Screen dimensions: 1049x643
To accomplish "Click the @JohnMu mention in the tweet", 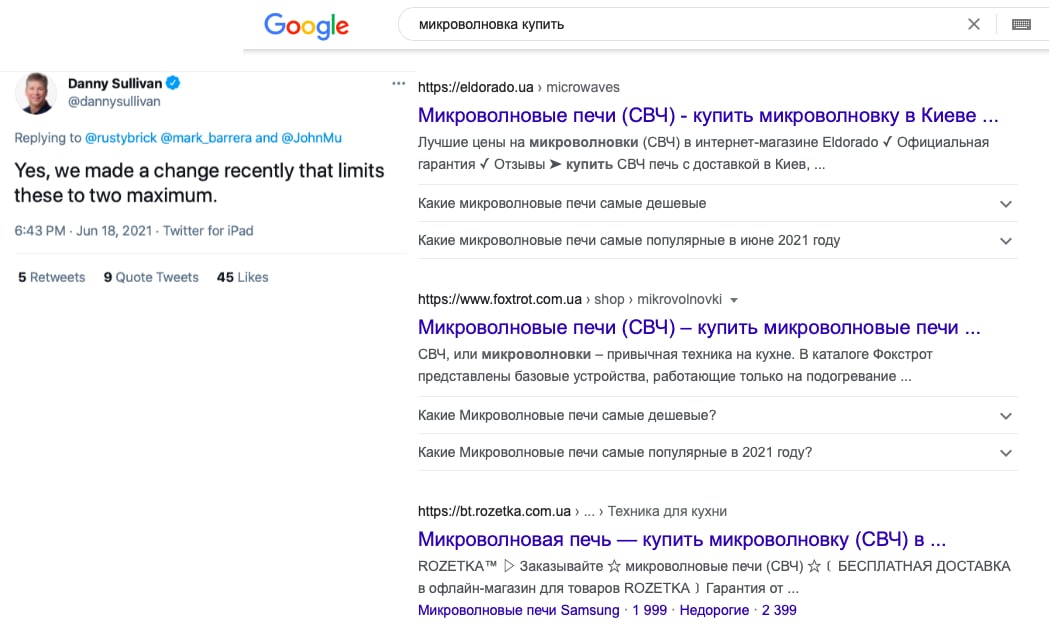I will (x=311, y=138).
